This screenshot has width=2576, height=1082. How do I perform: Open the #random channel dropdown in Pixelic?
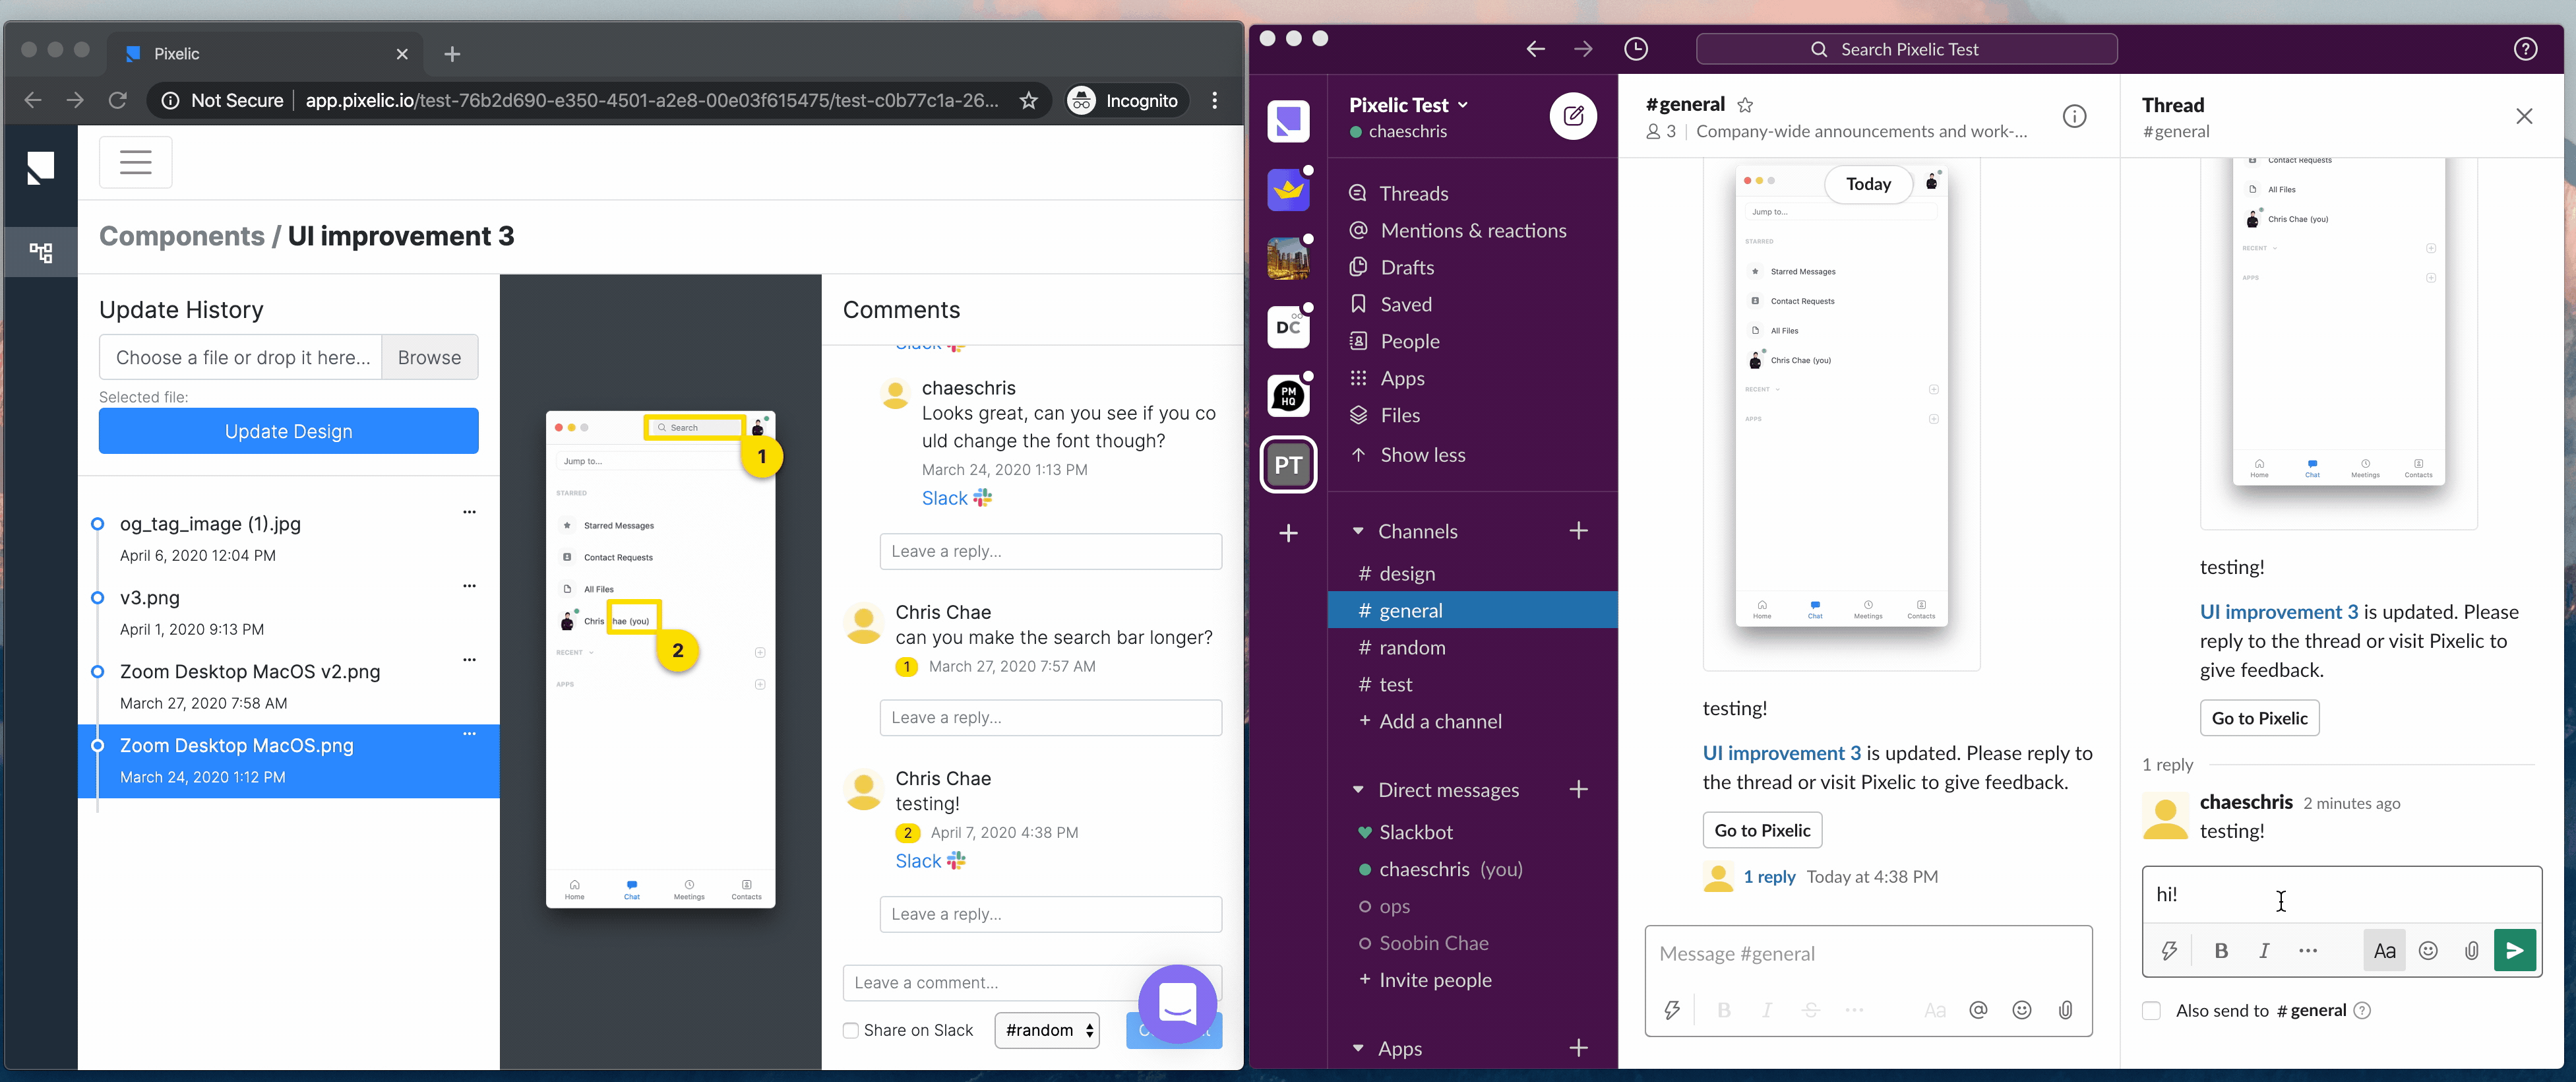point(1047,1031)
